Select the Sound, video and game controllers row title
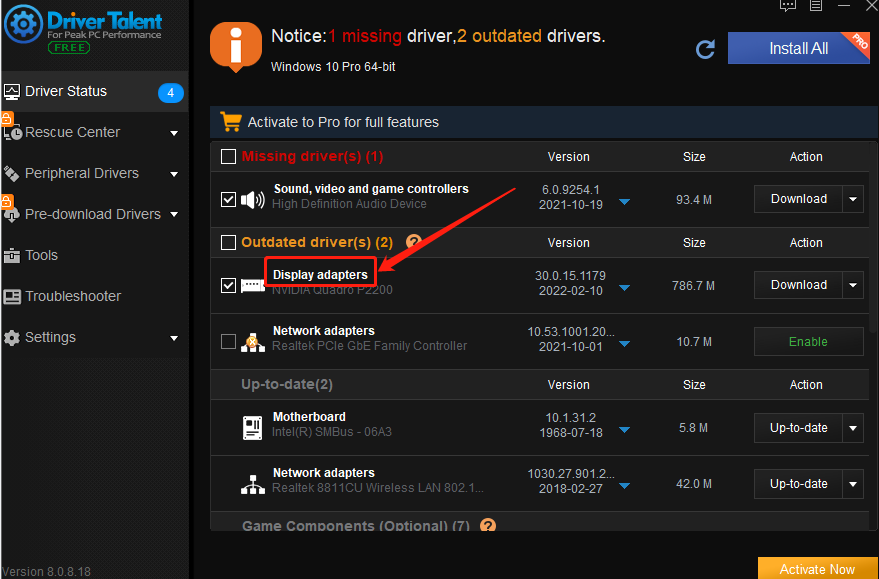The image size is (879, 579). click(371, 189)
